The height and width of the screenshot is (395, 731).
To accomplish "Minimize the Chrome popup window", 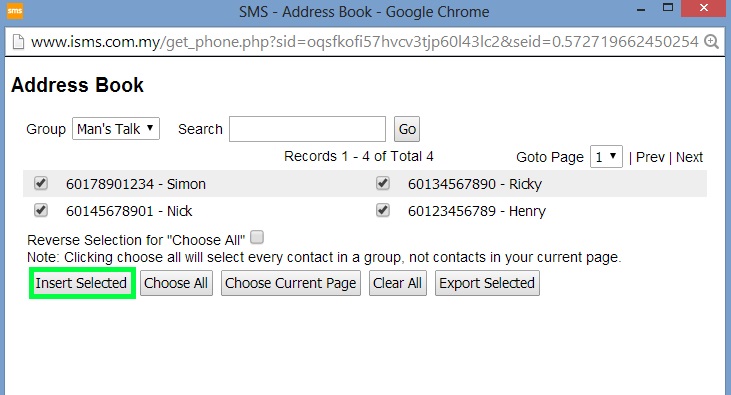I will click(641, 9).
